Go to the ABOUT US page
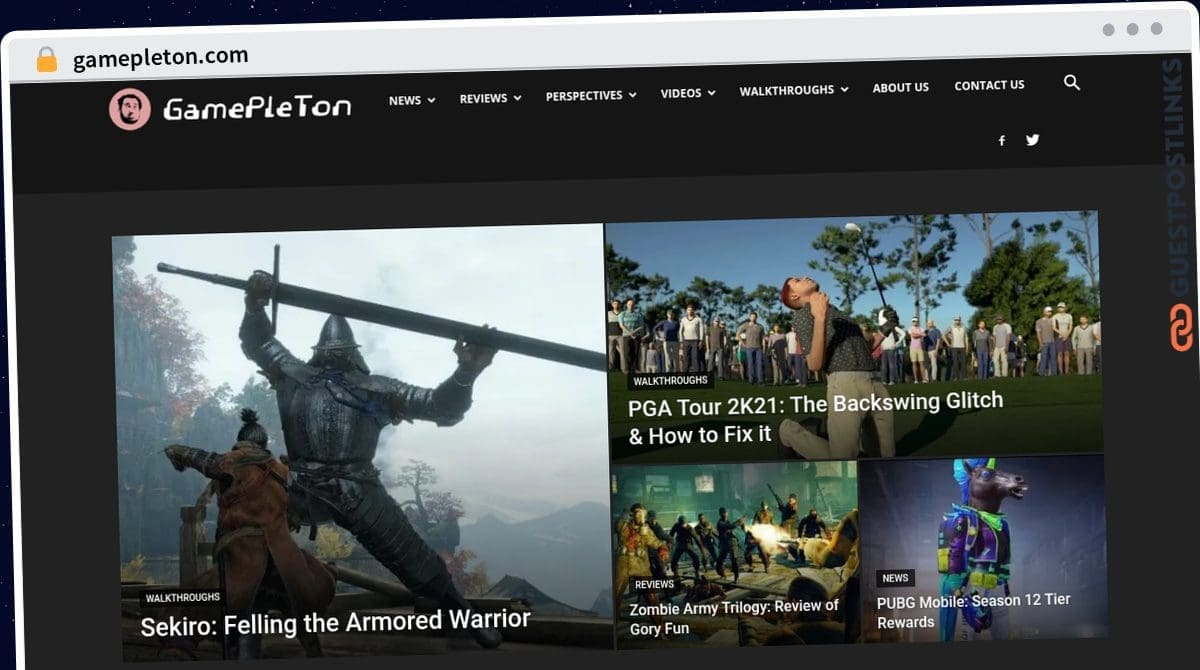Viewport: 1200px width, 670px height. (901, 88)
